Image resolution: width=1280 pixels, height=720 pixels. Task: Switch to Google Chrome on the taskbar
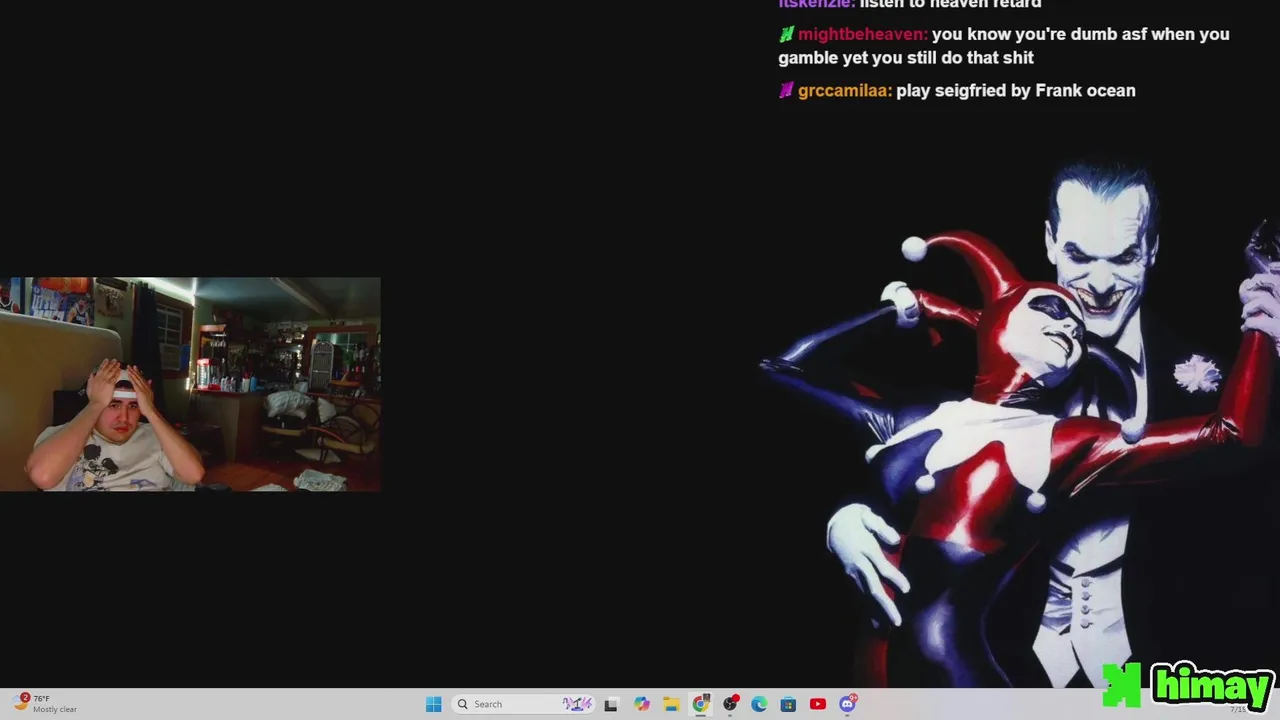pyautogui.click(x=700, y=704)
